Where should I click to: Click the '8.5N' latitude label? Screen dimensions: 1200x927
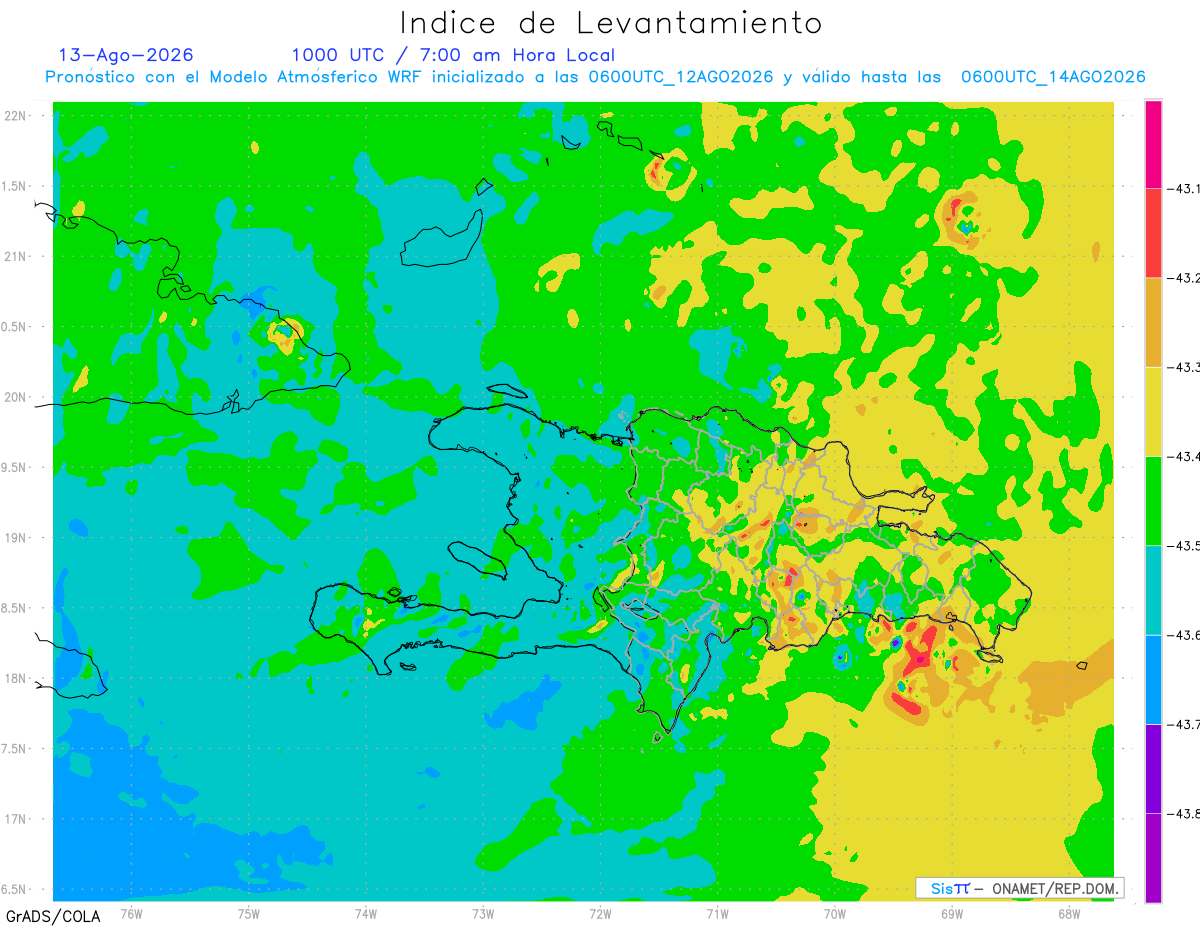[14, 609]
